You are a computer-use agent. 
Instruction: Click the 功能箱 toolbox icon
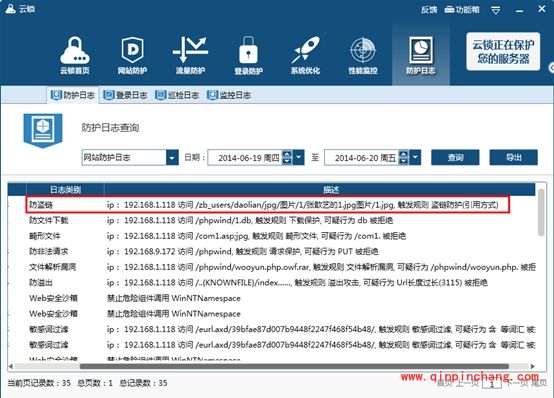click(462, 10)
